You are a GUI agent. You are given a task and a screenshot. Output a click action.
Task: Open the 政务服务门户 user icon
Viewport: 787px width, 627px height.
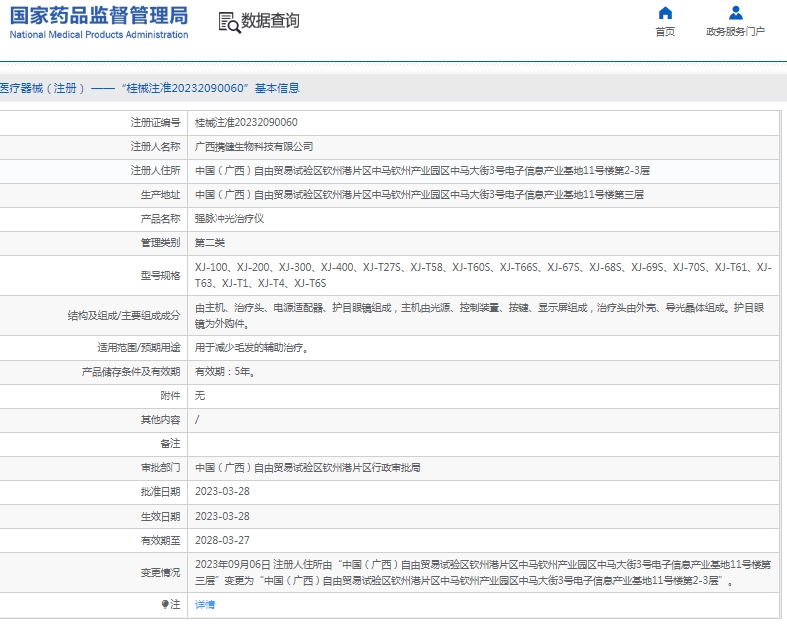(736, 13)
